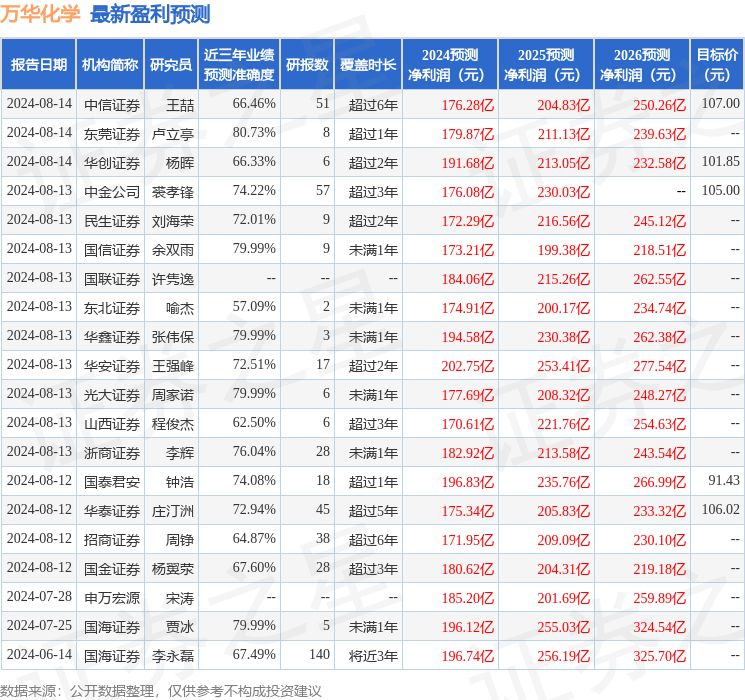Click the 研报数 column header
This screenshot has height=700, width=745.
(x=307, y=65)
